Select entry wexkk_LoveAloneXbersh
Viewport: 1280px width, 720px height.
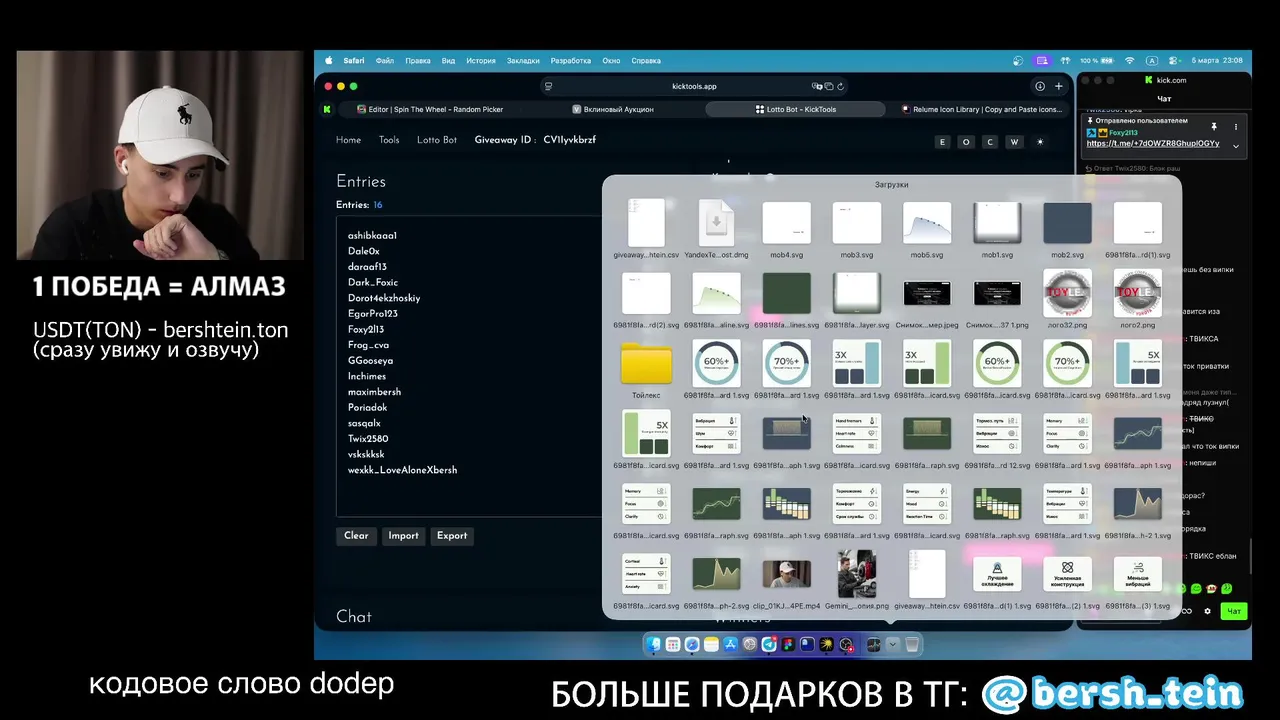(402, 470)
